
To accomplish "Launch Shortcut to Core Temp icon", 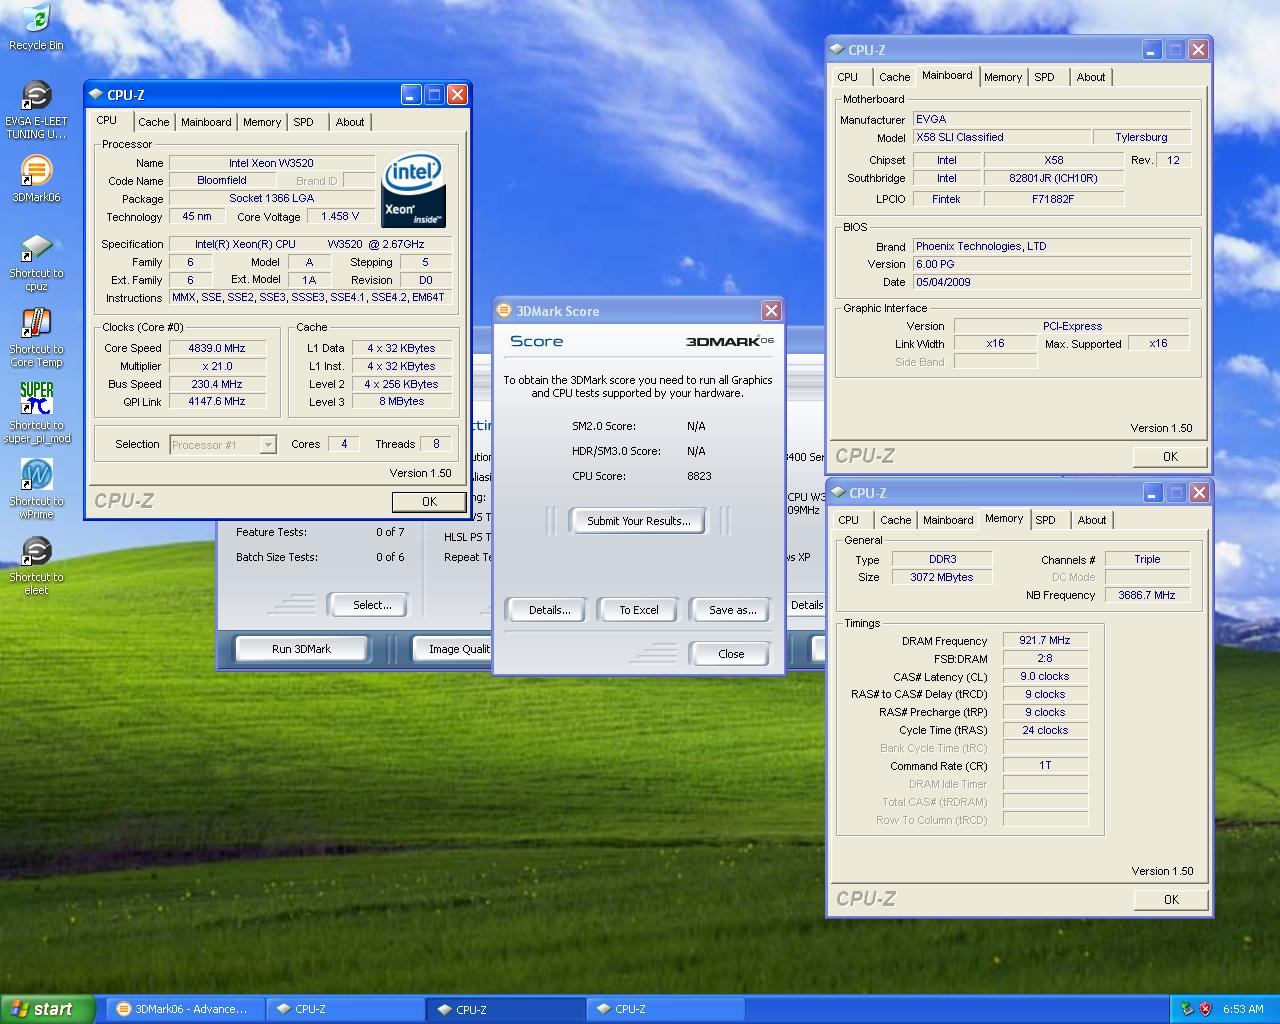I will point(36,338).
